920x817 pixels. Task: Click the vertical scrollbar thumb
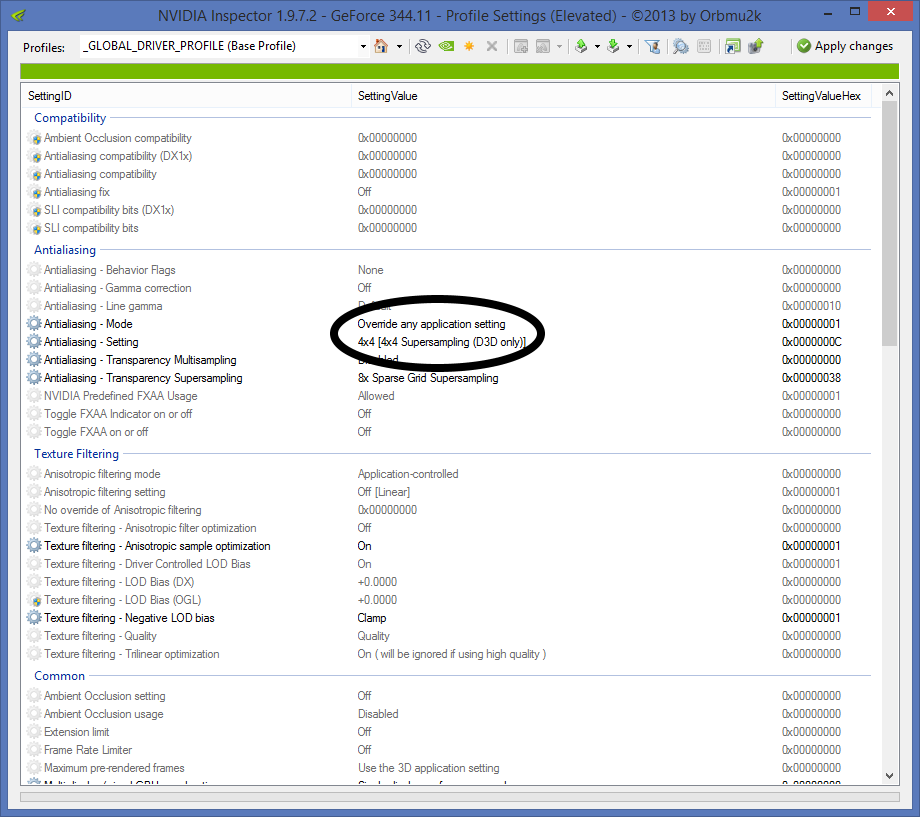click(889, 223)
